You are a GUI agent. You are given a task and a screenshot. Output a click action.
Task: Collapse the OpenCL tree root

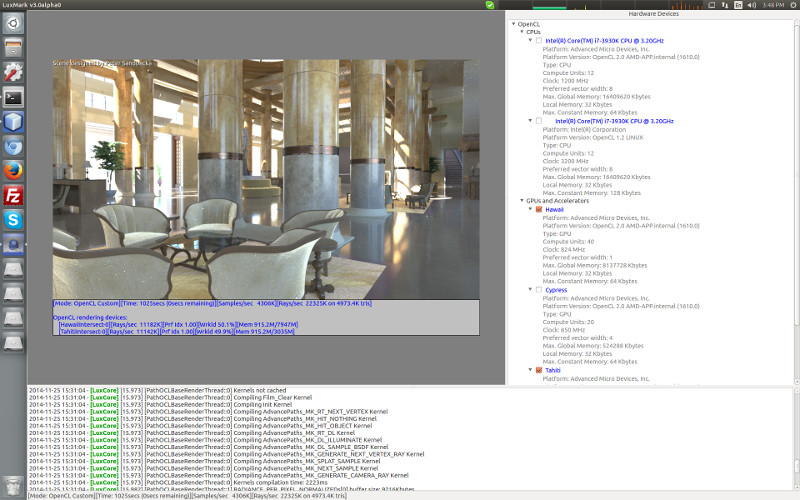tap(514, 24)
